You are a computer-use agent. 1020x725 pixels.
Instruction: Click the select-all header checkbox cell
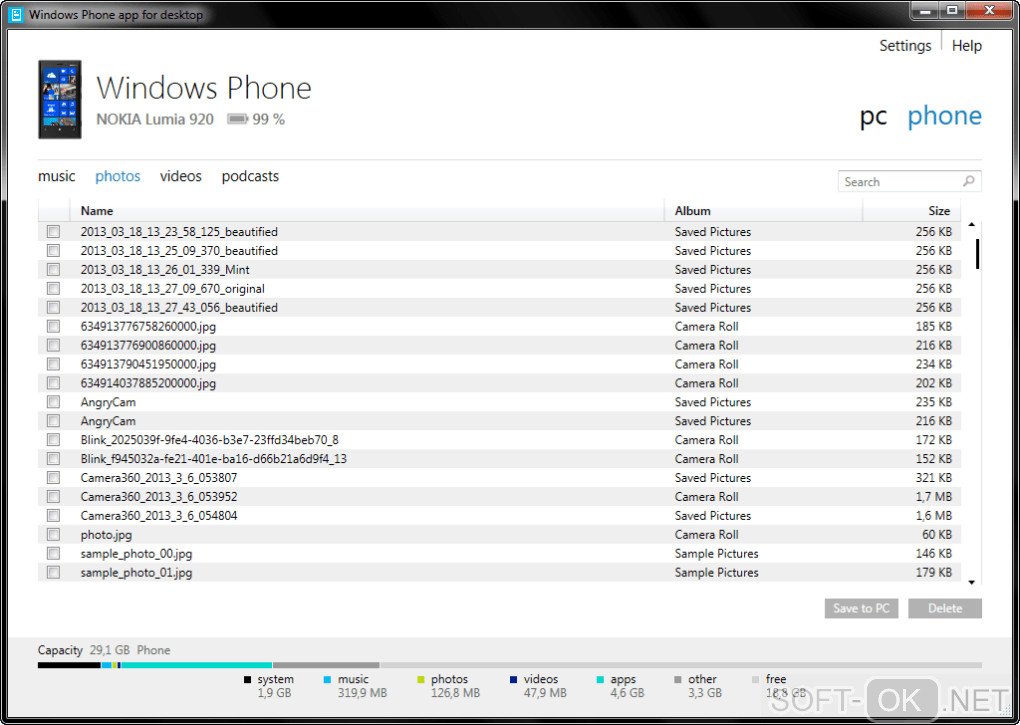53,211
